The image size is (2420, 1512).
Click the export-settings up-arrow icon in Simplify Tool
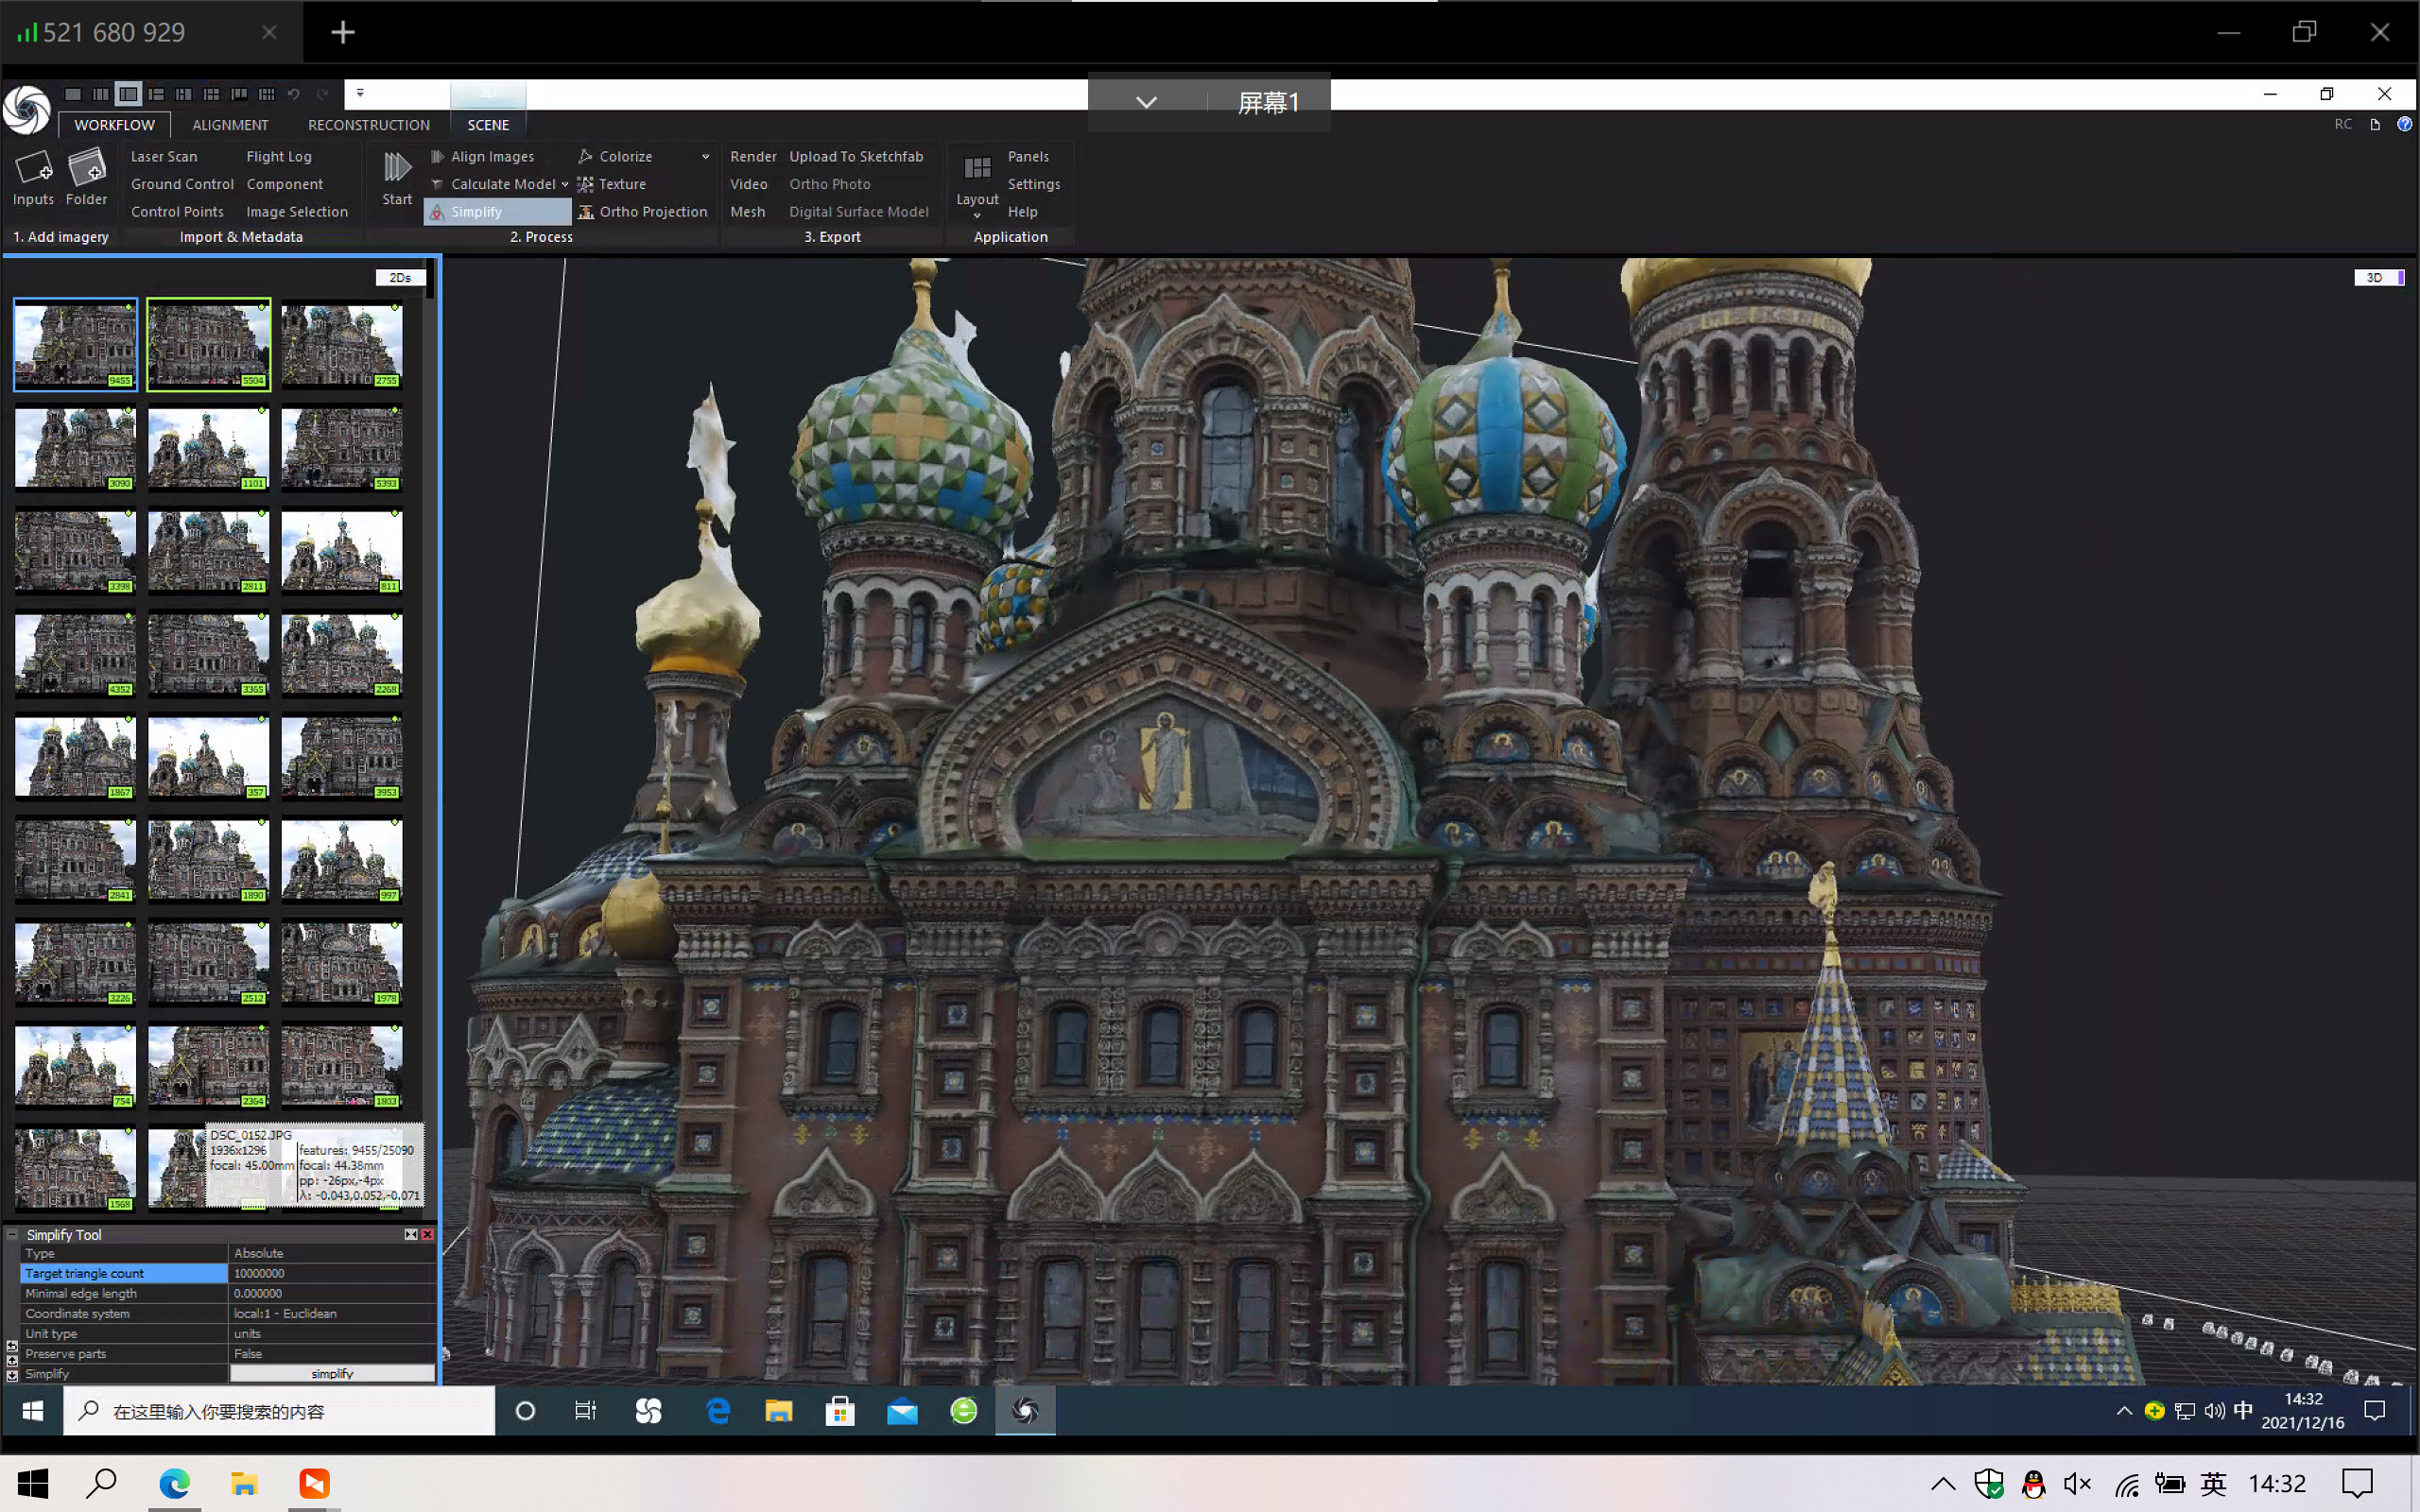12,1360
